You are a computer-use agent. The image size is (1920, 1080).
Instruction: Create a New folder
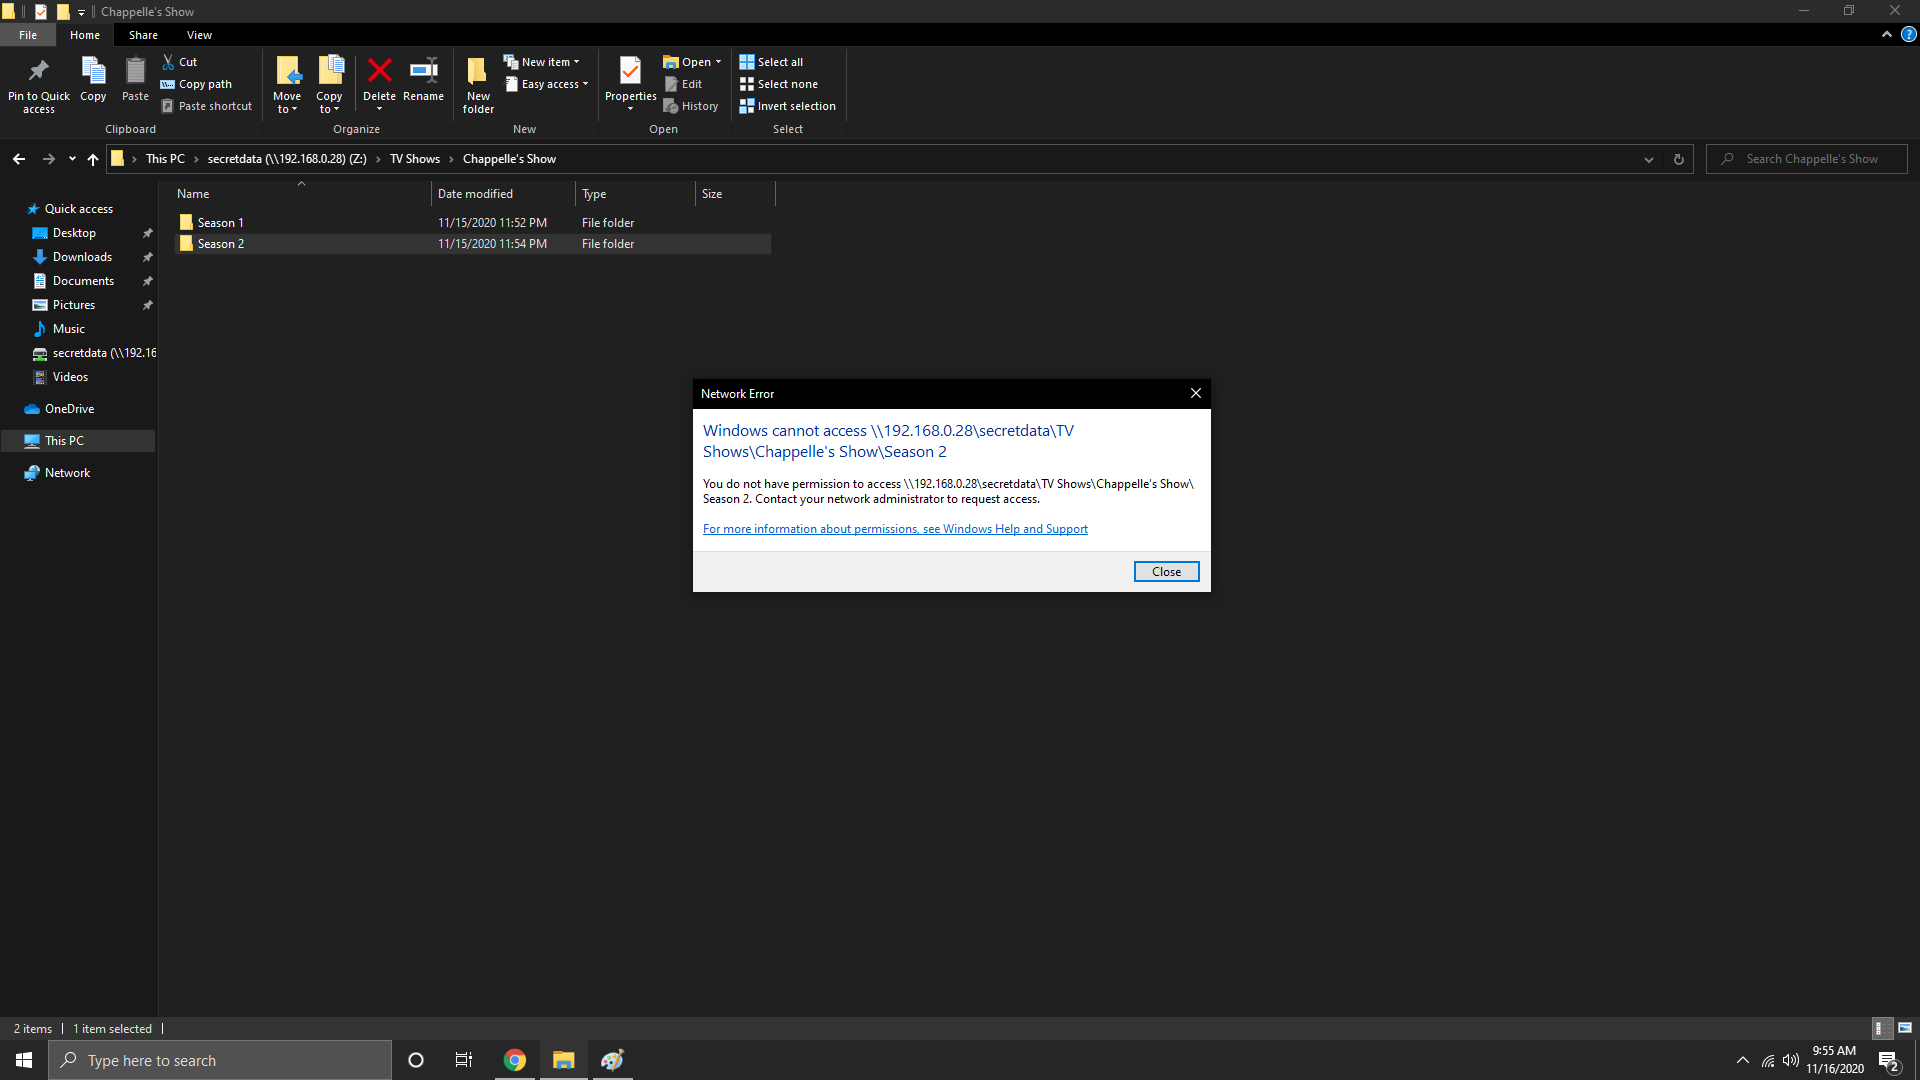click(478, 85)
